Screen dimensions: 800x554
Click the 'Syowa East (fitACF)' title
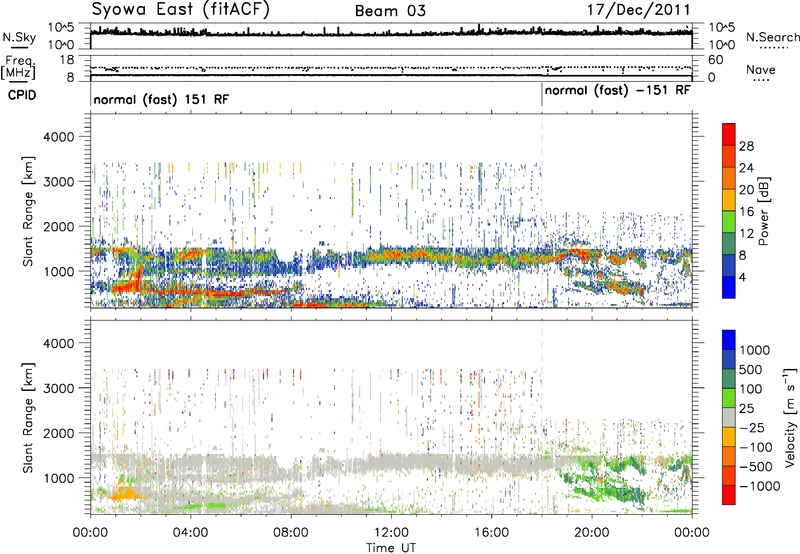[181, 10]
